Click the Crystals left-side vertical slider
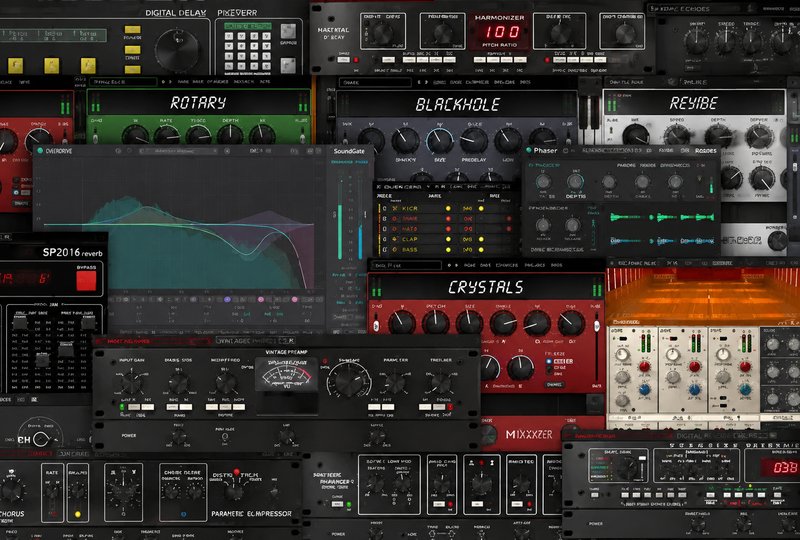 point(377,327)
